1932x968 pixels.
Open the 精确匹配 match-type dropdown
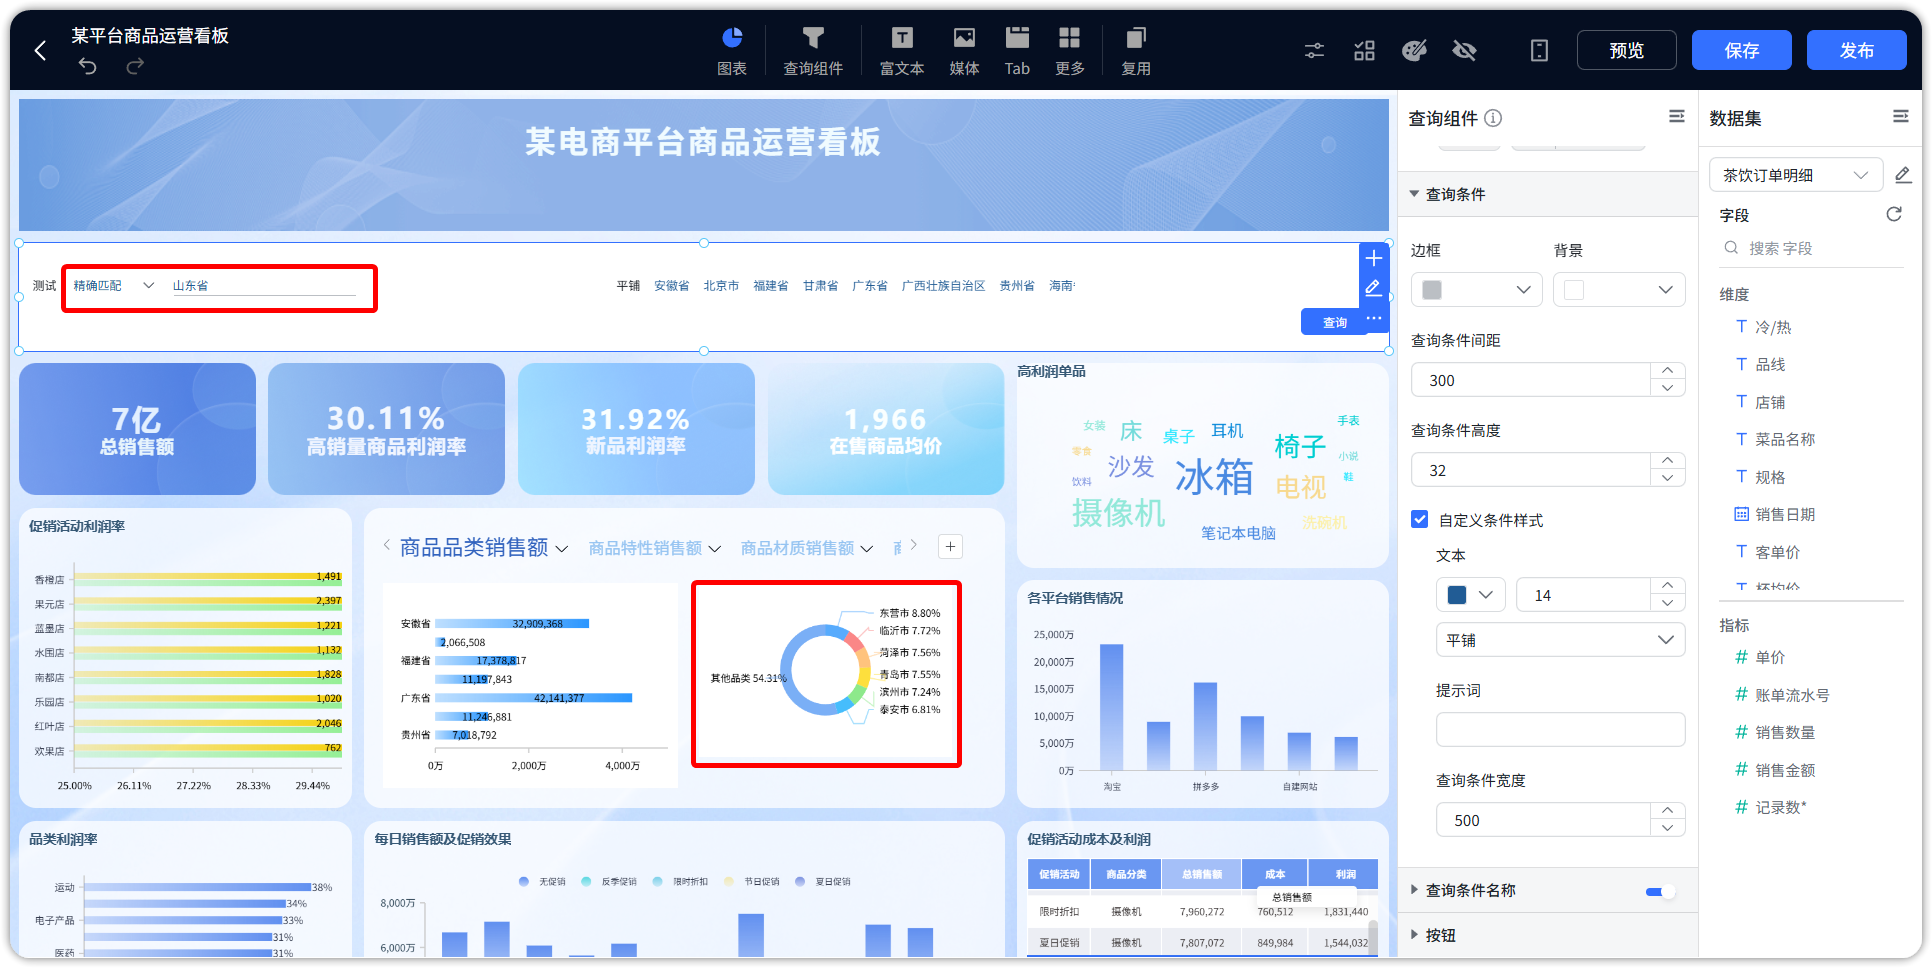tap(113, 286)
